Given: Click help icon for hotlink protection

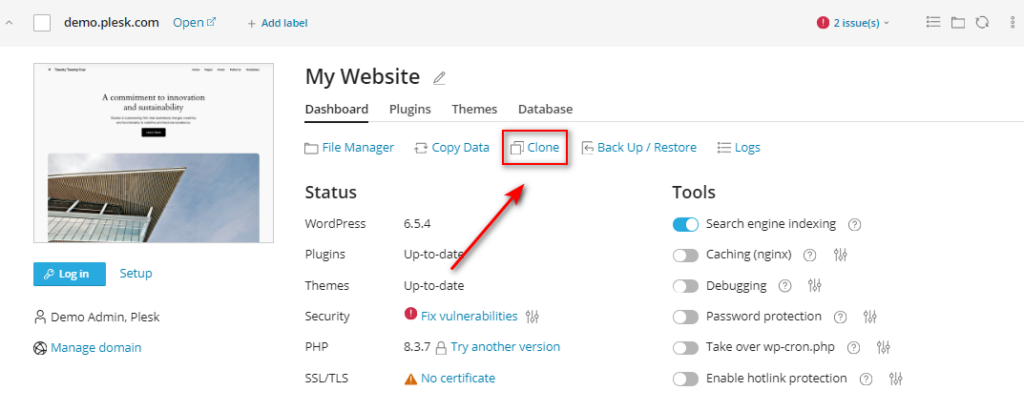Looking at the screenshot, I should pyautogui.click(x=866, y=378).
